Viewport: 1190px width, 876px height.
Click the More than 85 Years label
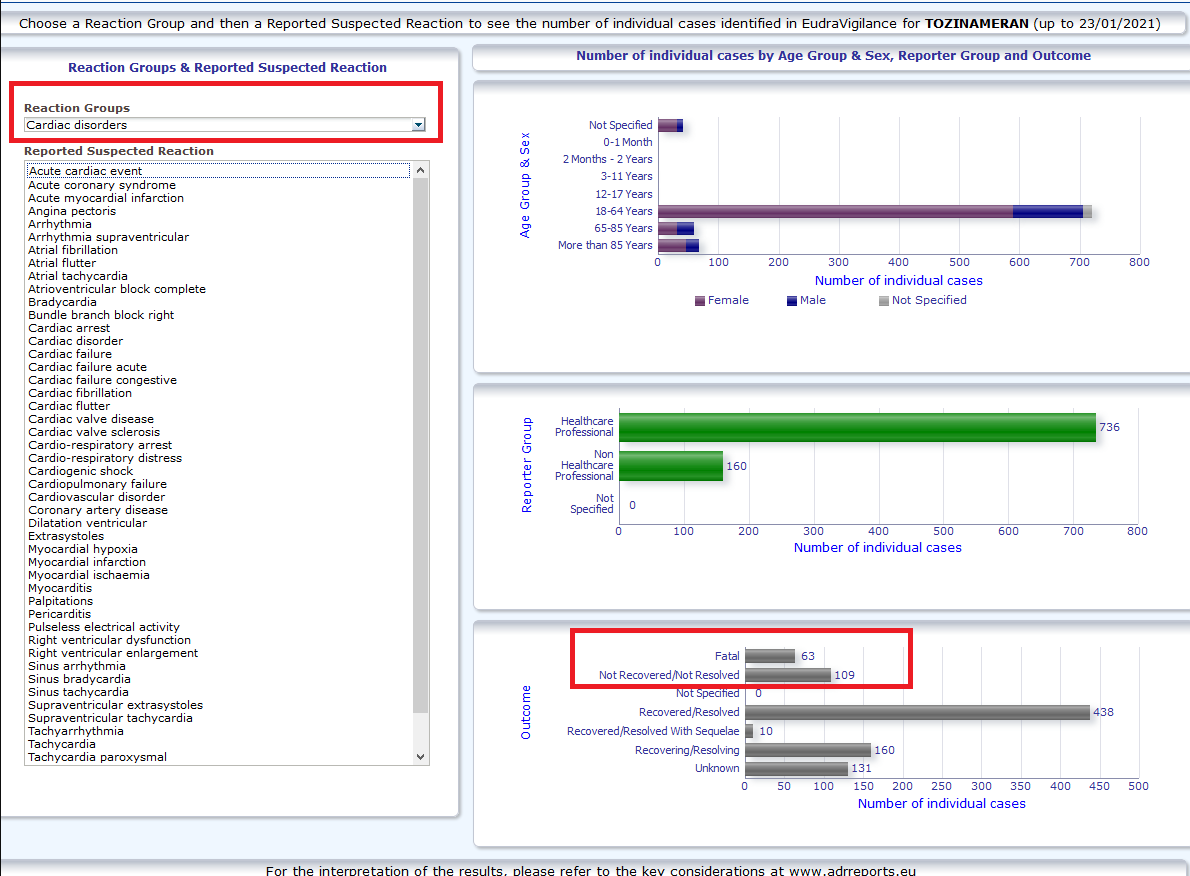click(605, 245)
